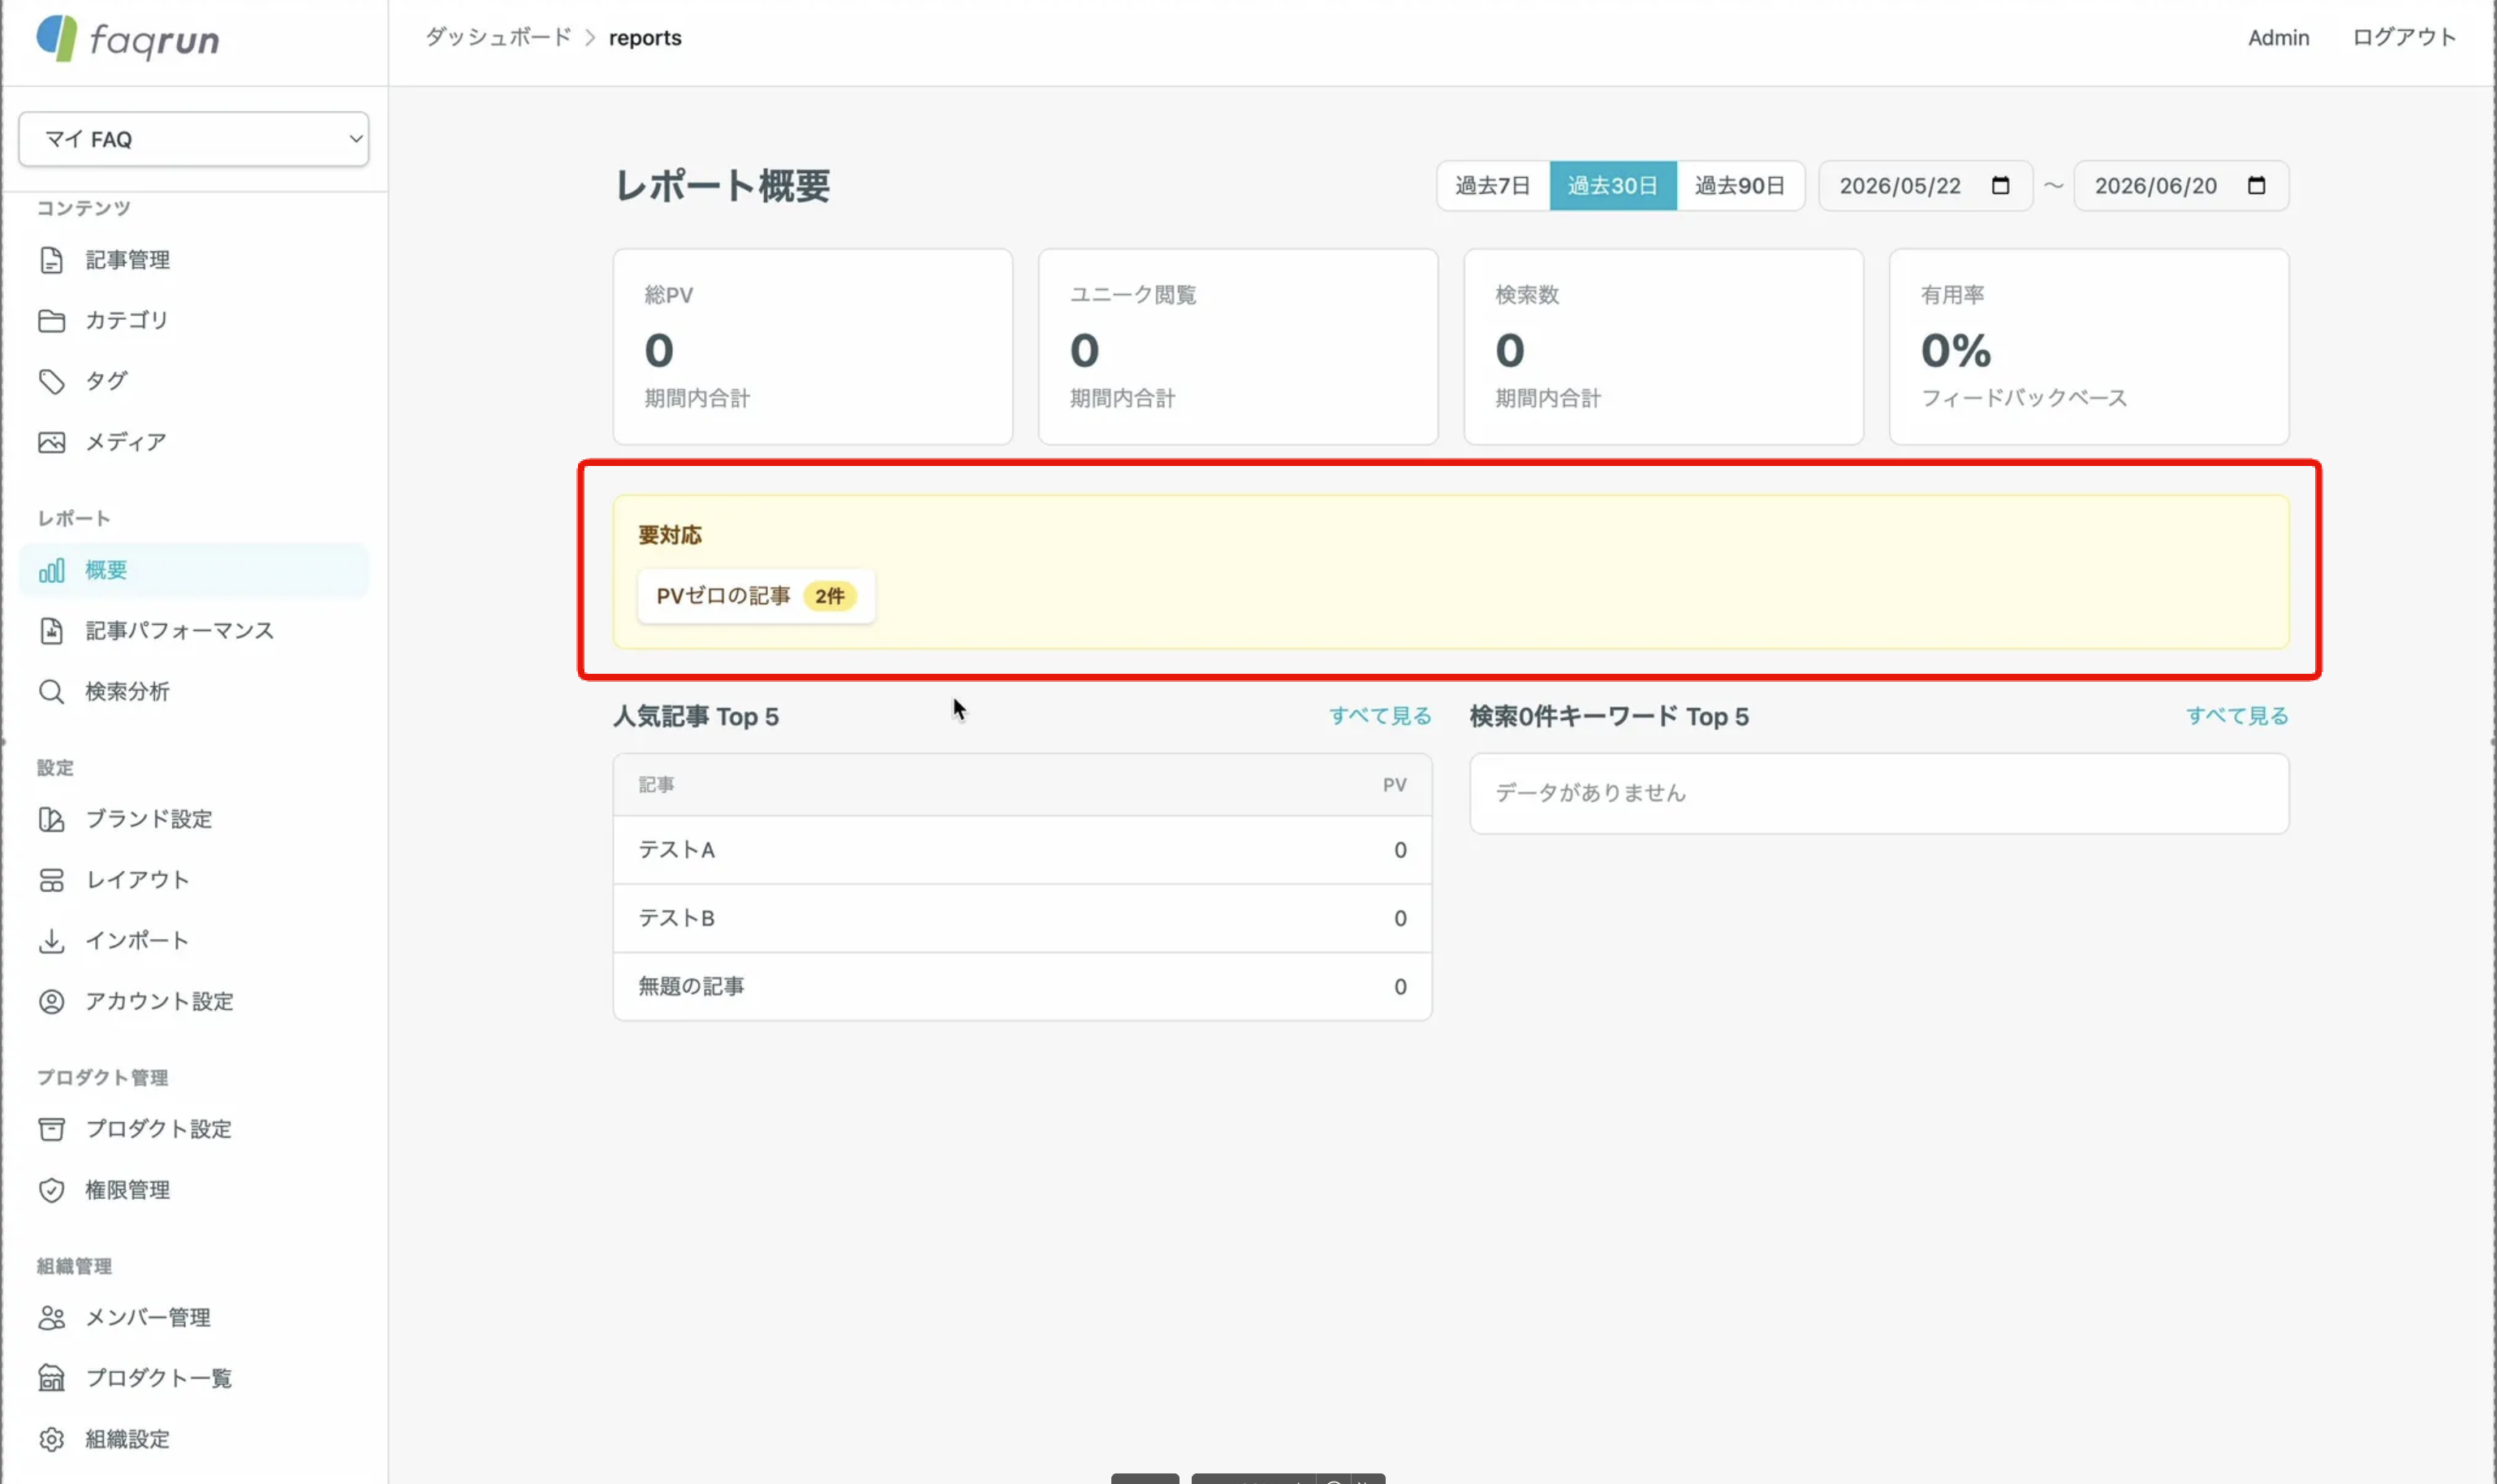Open 記事パフォーマンス report page
The width and height of the screenshot is (2497, 1484).
click(x=194, y=631)
